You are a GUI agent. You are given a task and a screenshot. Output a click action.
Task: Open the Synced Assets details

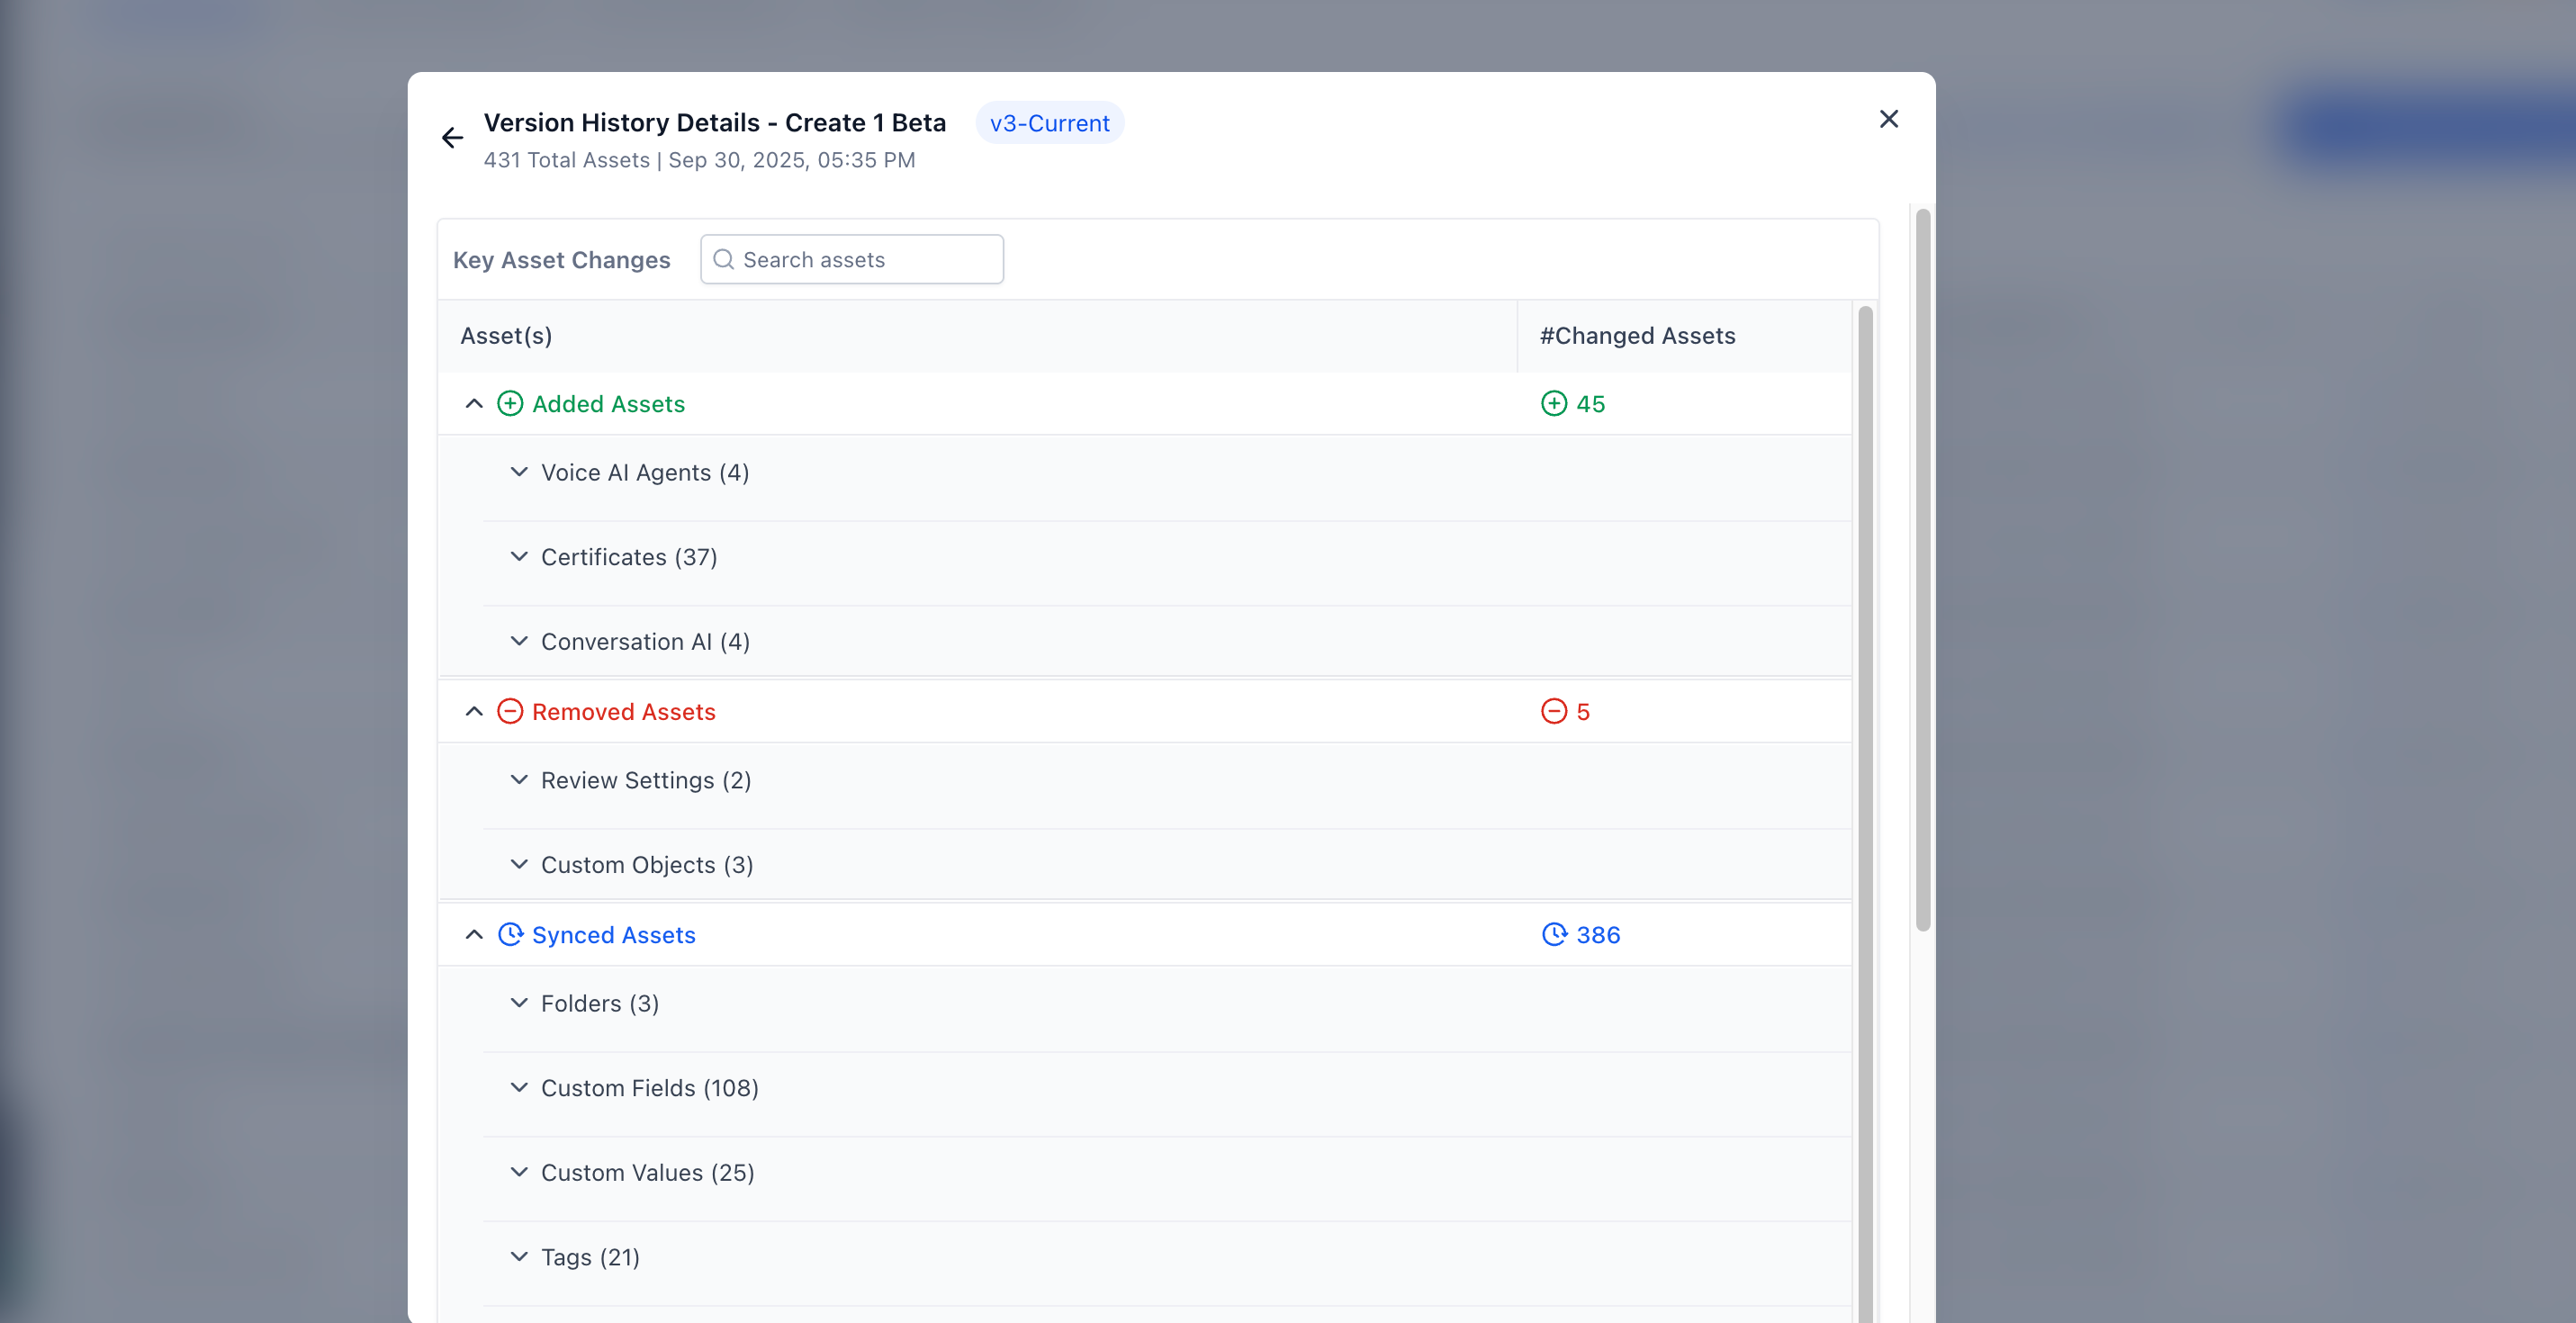pos(613,934)
